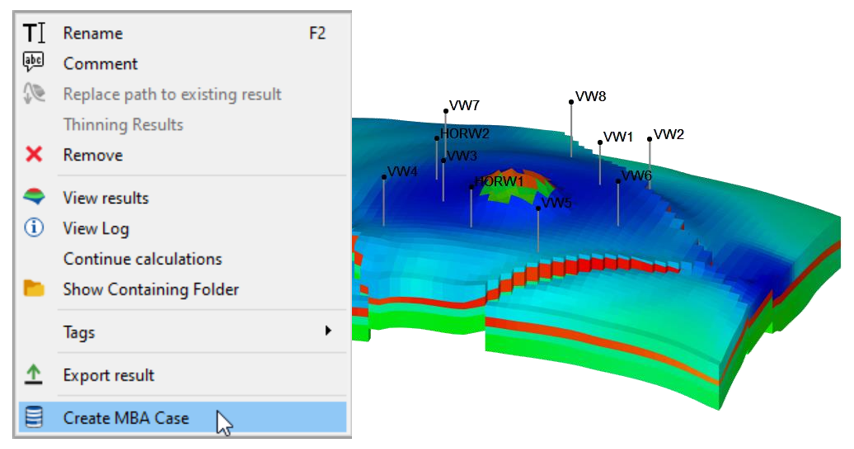
Task: Click well label HORW1
Action: pyautogui.click(x=499, y=181)
